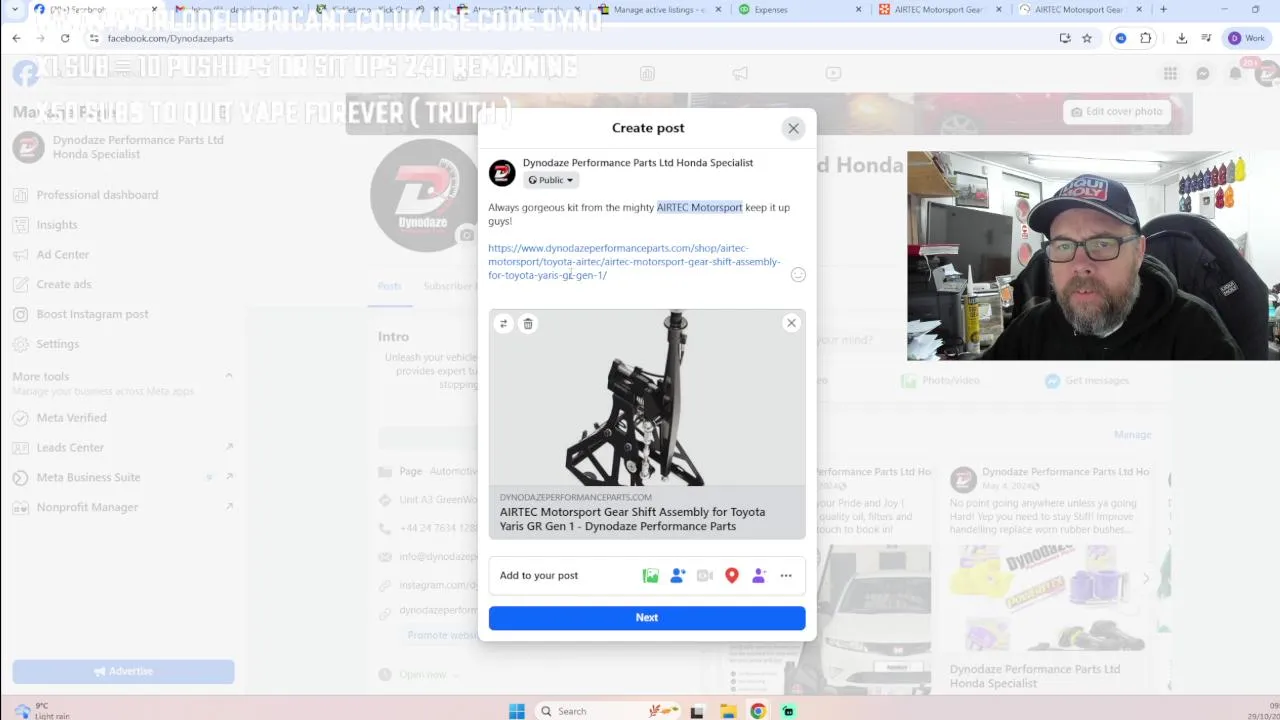Switch to Expenses tab
This screenshot has width=1280, height=720.
point(798,10)
